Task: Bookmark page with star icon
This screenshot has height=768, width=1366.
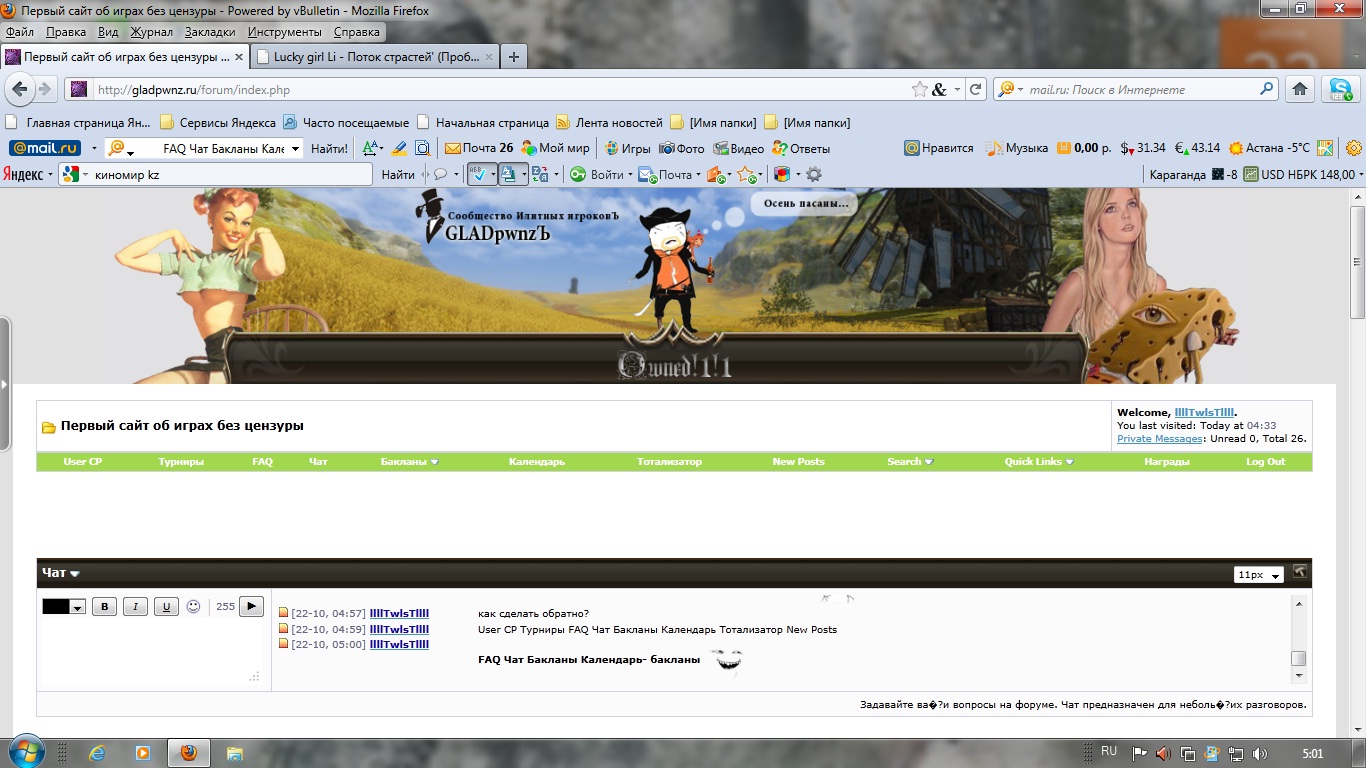Action: 919,89
